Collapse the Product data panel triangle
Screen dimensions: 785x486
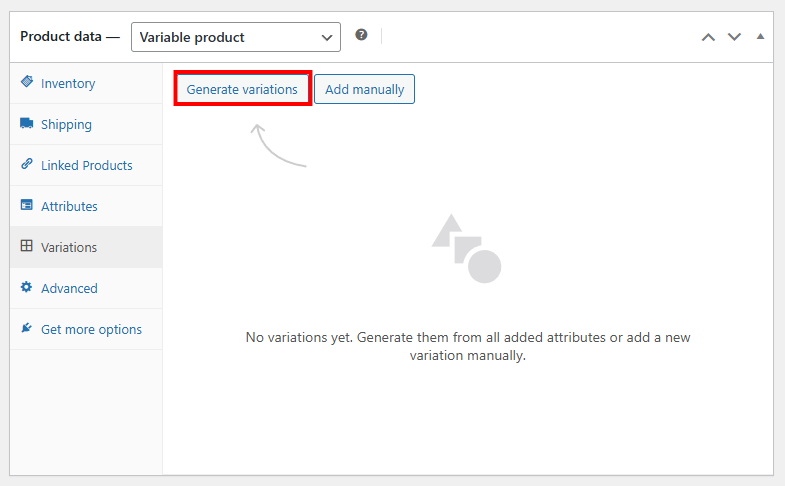tap(760, 36)
